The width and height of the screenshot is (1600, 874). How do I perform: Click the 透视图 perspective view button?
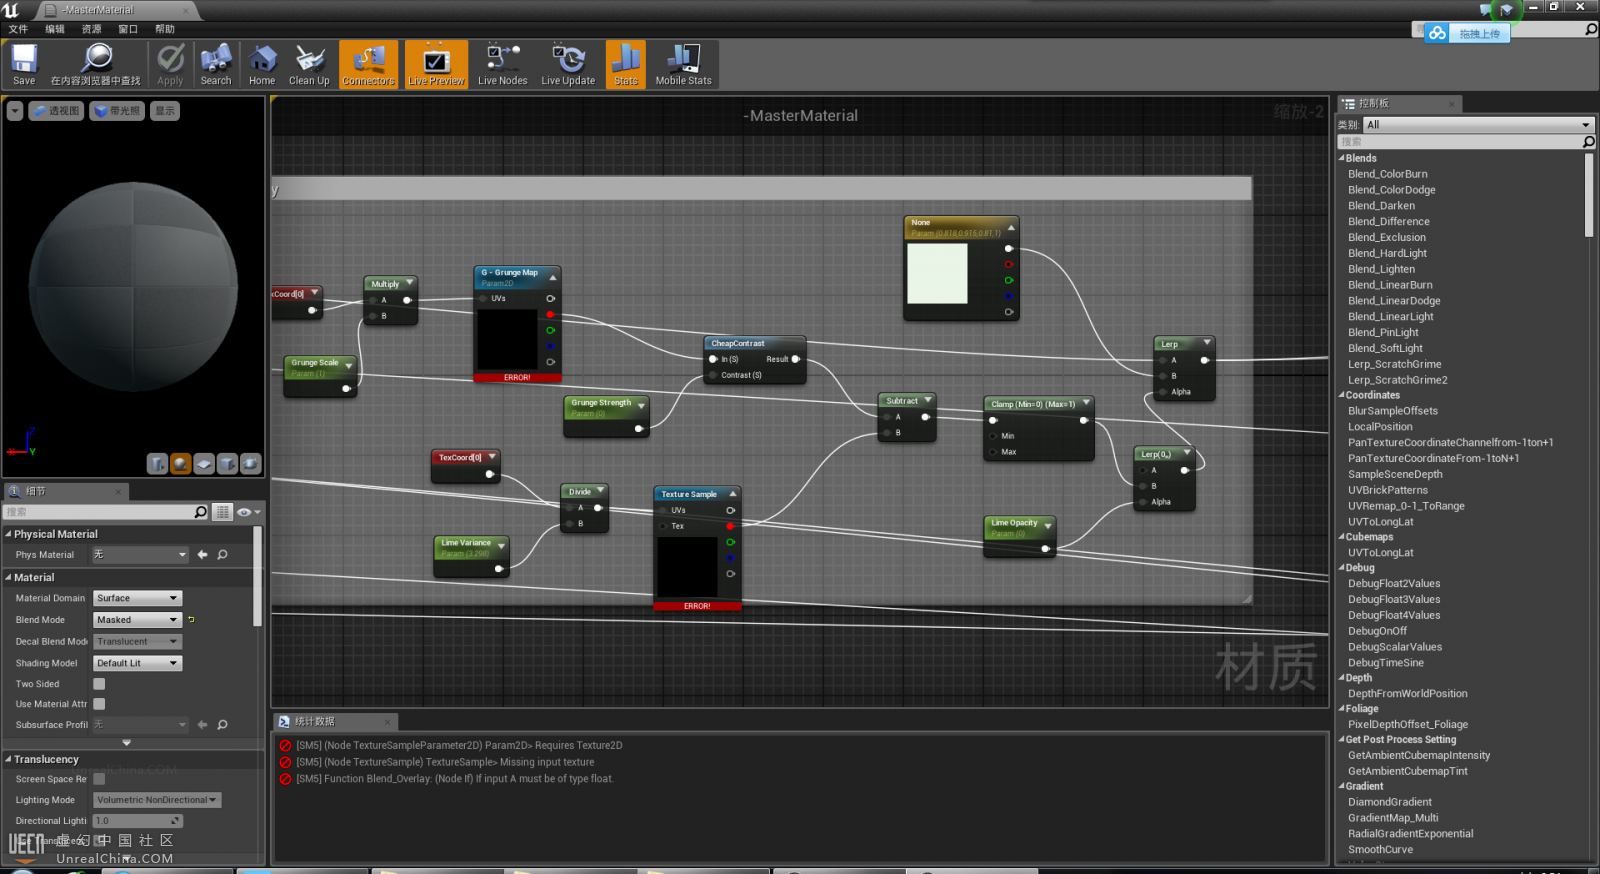coord(56,111)
